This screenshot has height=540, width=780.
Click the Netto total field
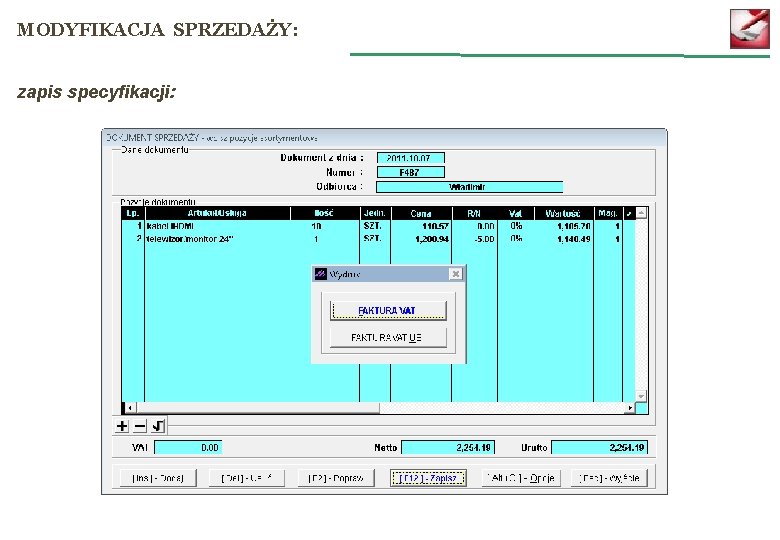448,448
